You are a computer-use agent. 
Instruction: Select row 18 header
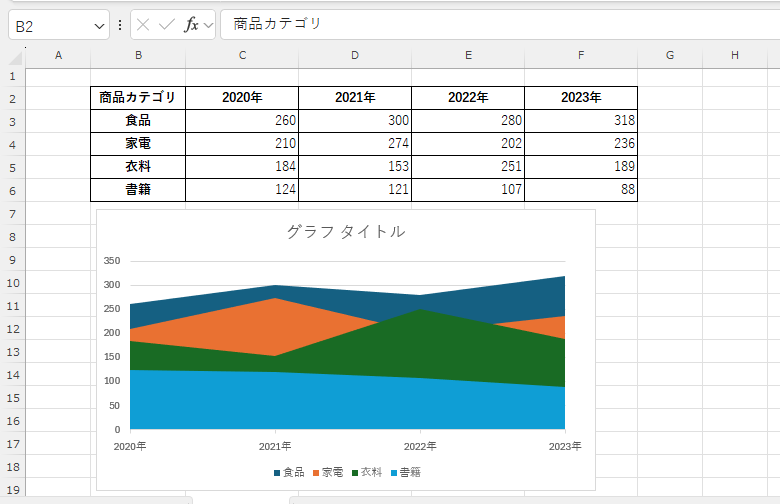tap(12, 467)
